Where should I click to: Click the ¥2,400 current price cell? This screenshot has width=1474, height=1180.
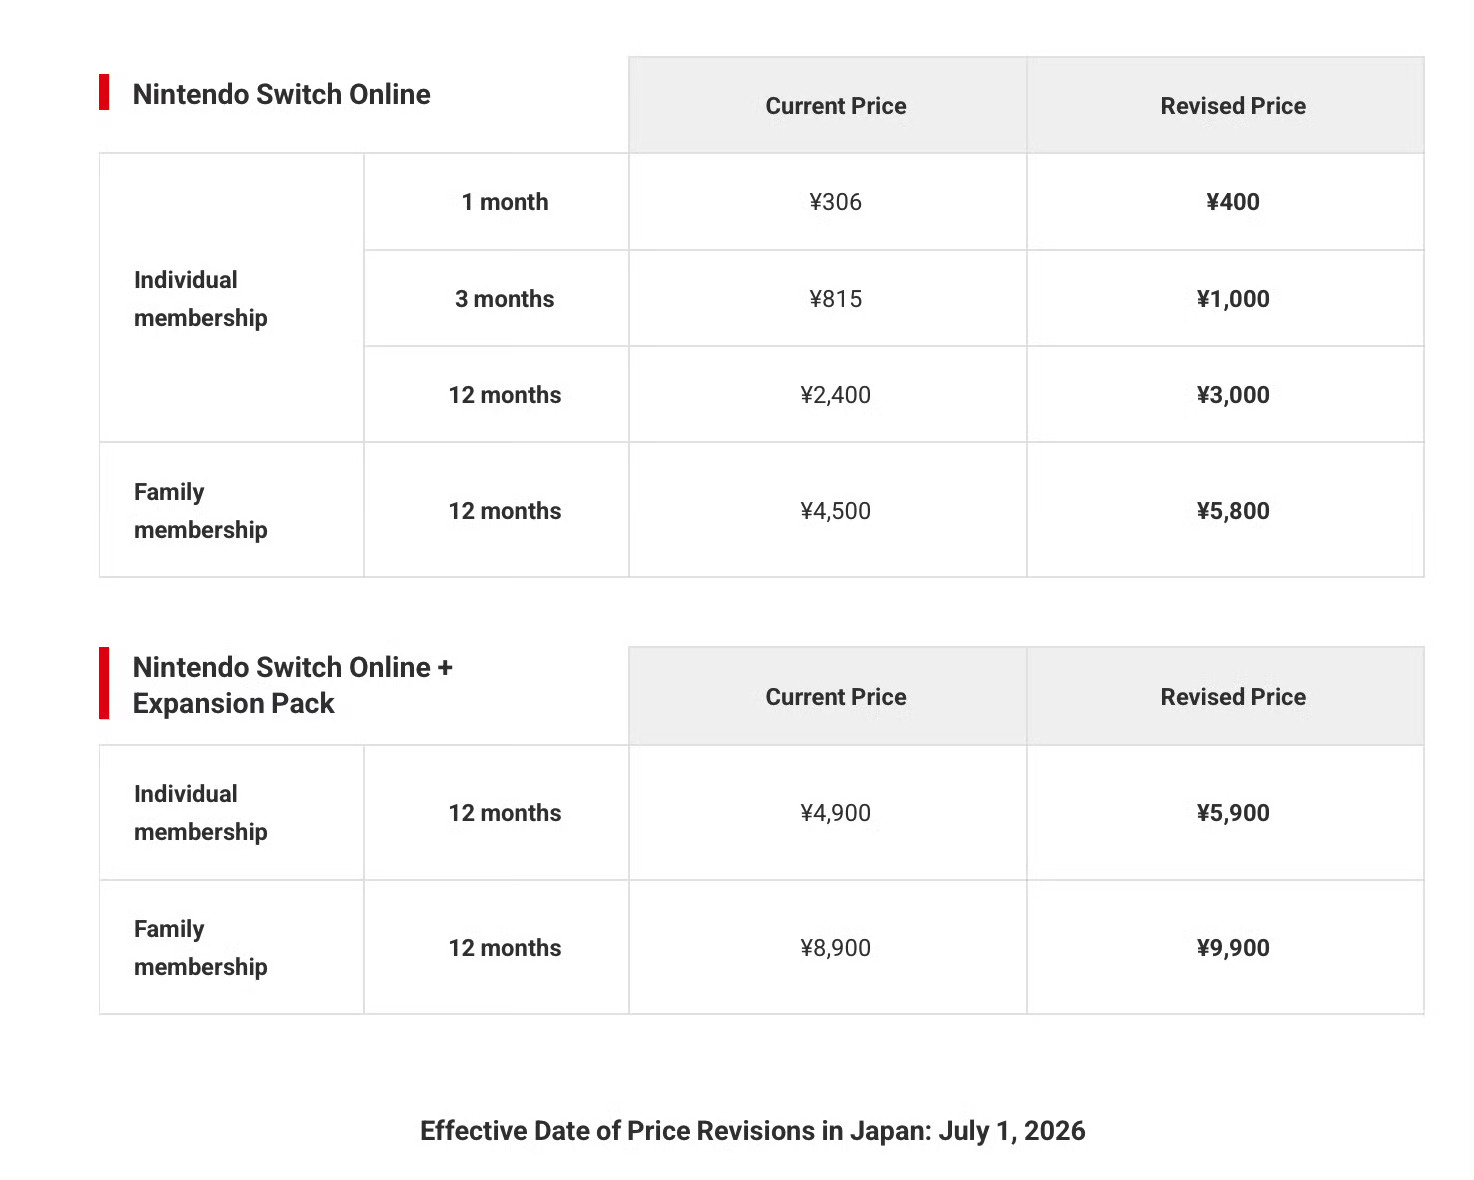pyautogui.click(x=836, y=395)
